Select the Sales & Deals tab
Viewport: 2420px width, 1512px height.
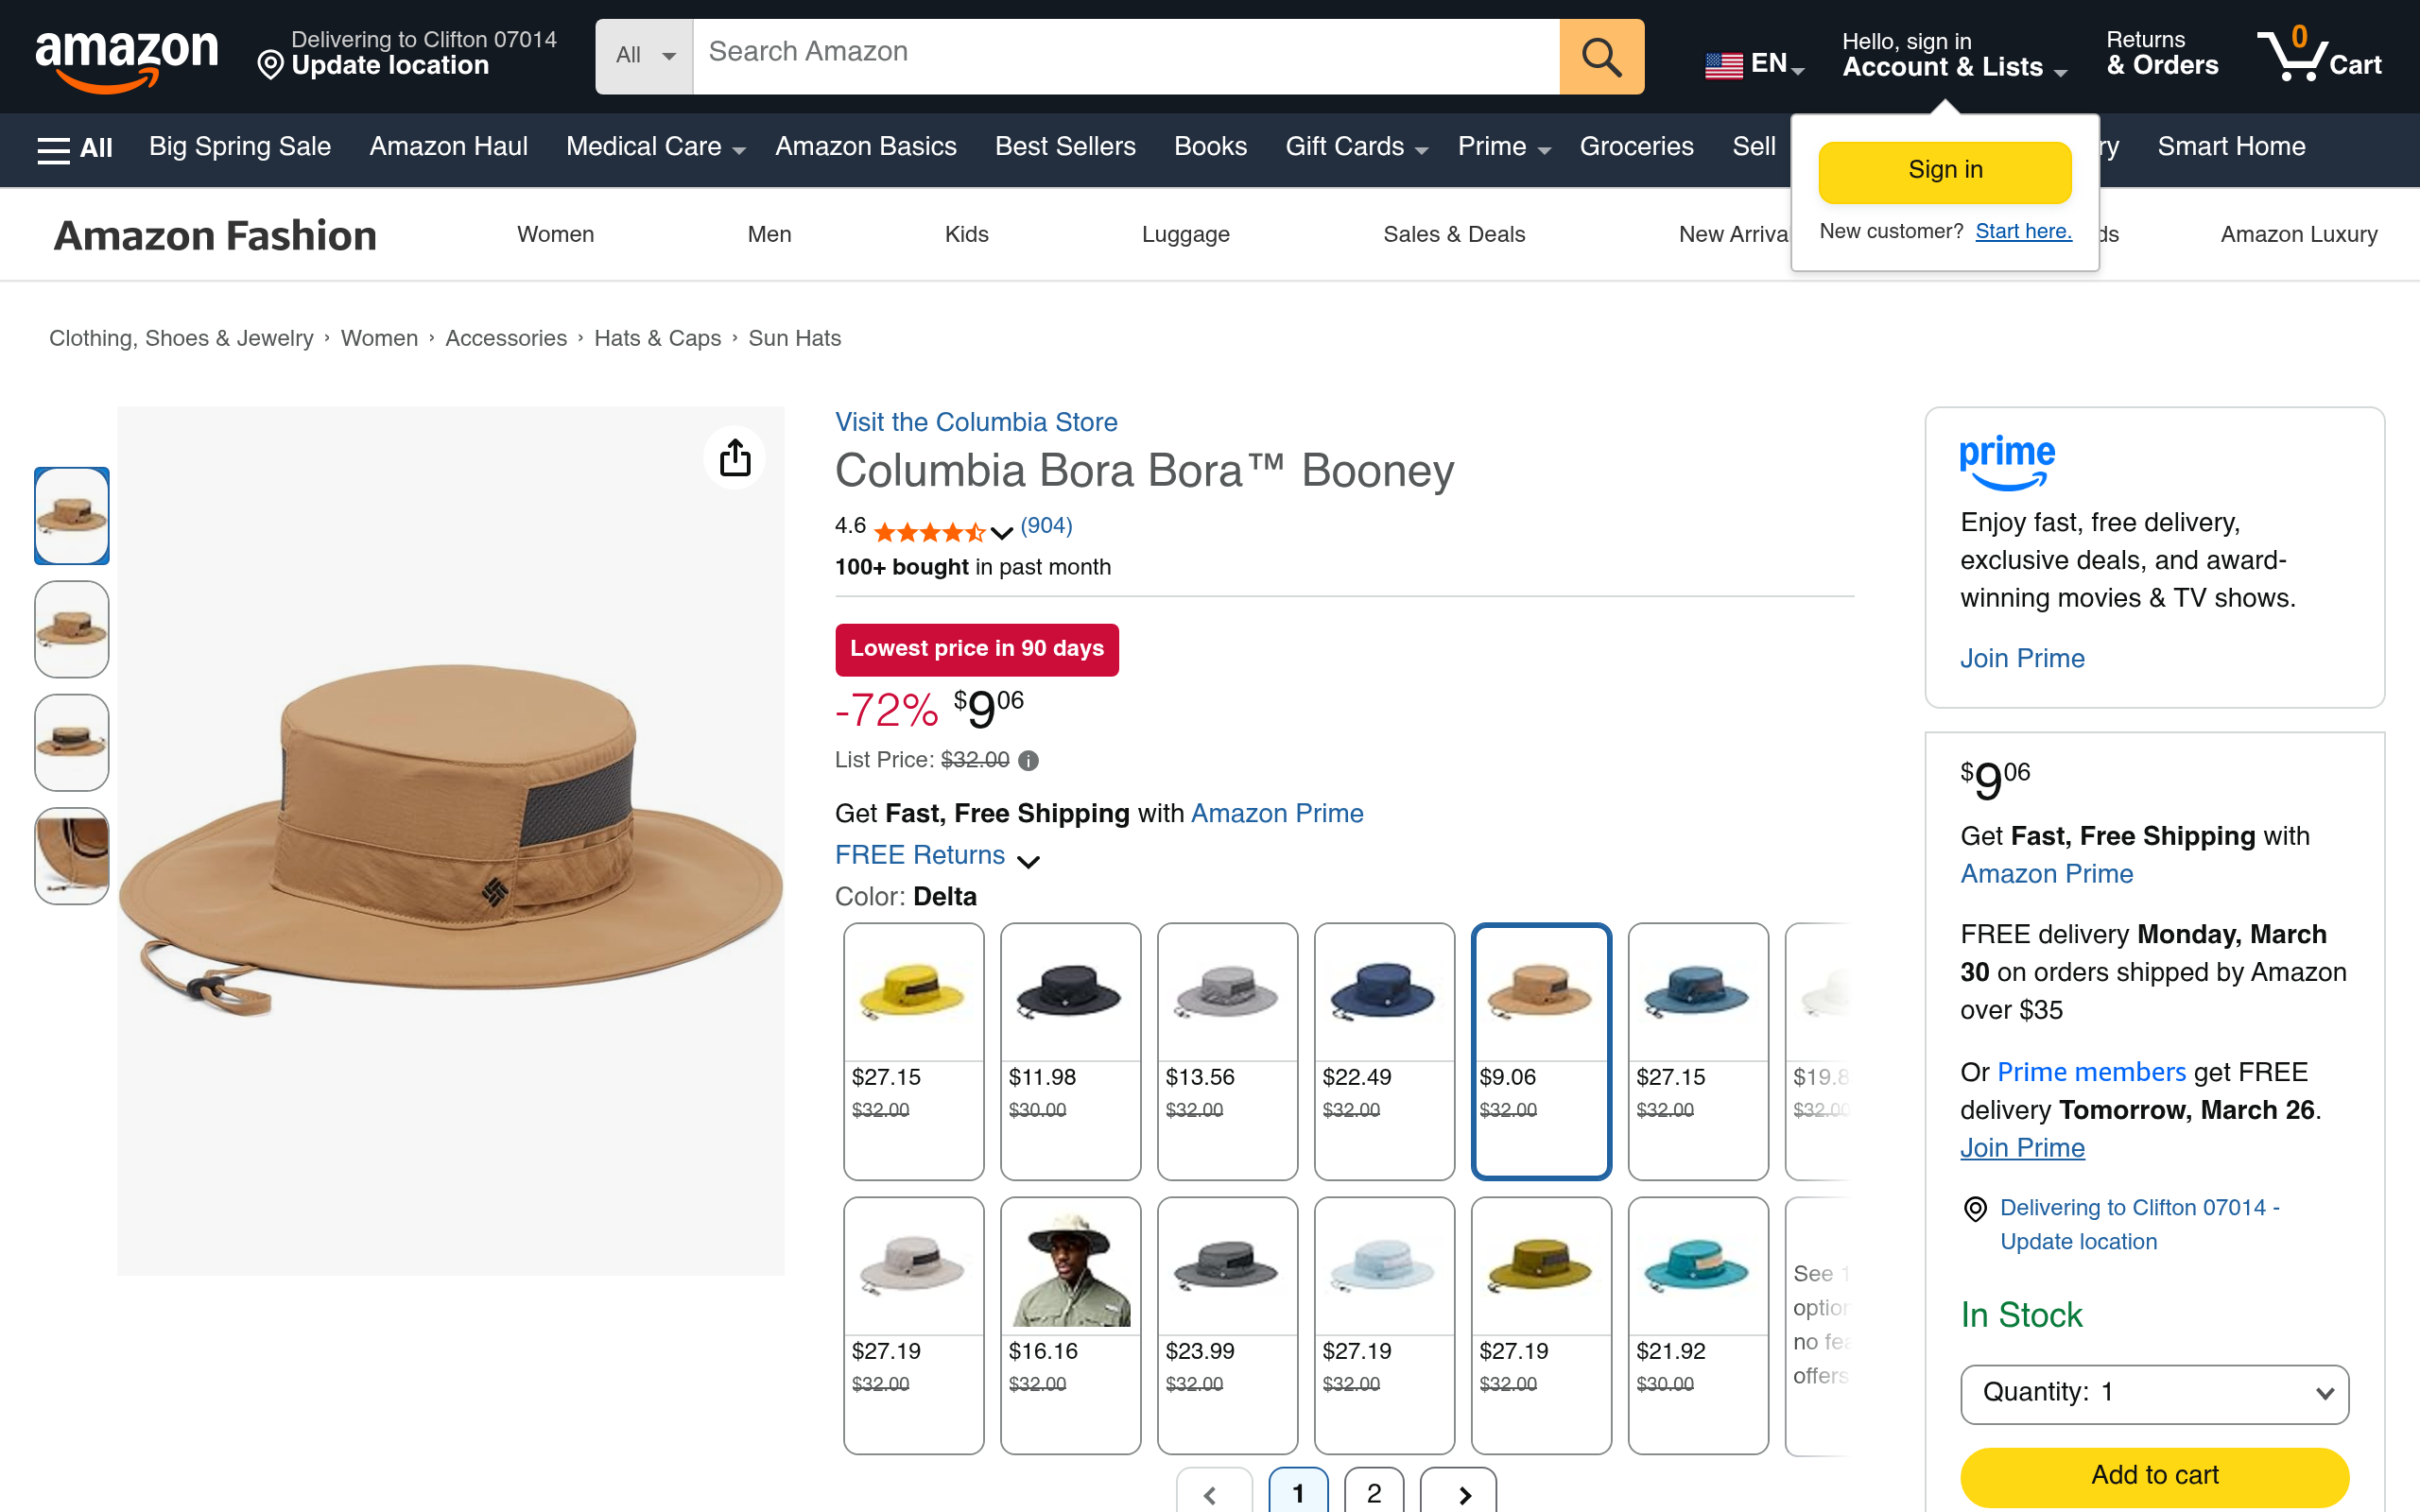pos(1453,235)
